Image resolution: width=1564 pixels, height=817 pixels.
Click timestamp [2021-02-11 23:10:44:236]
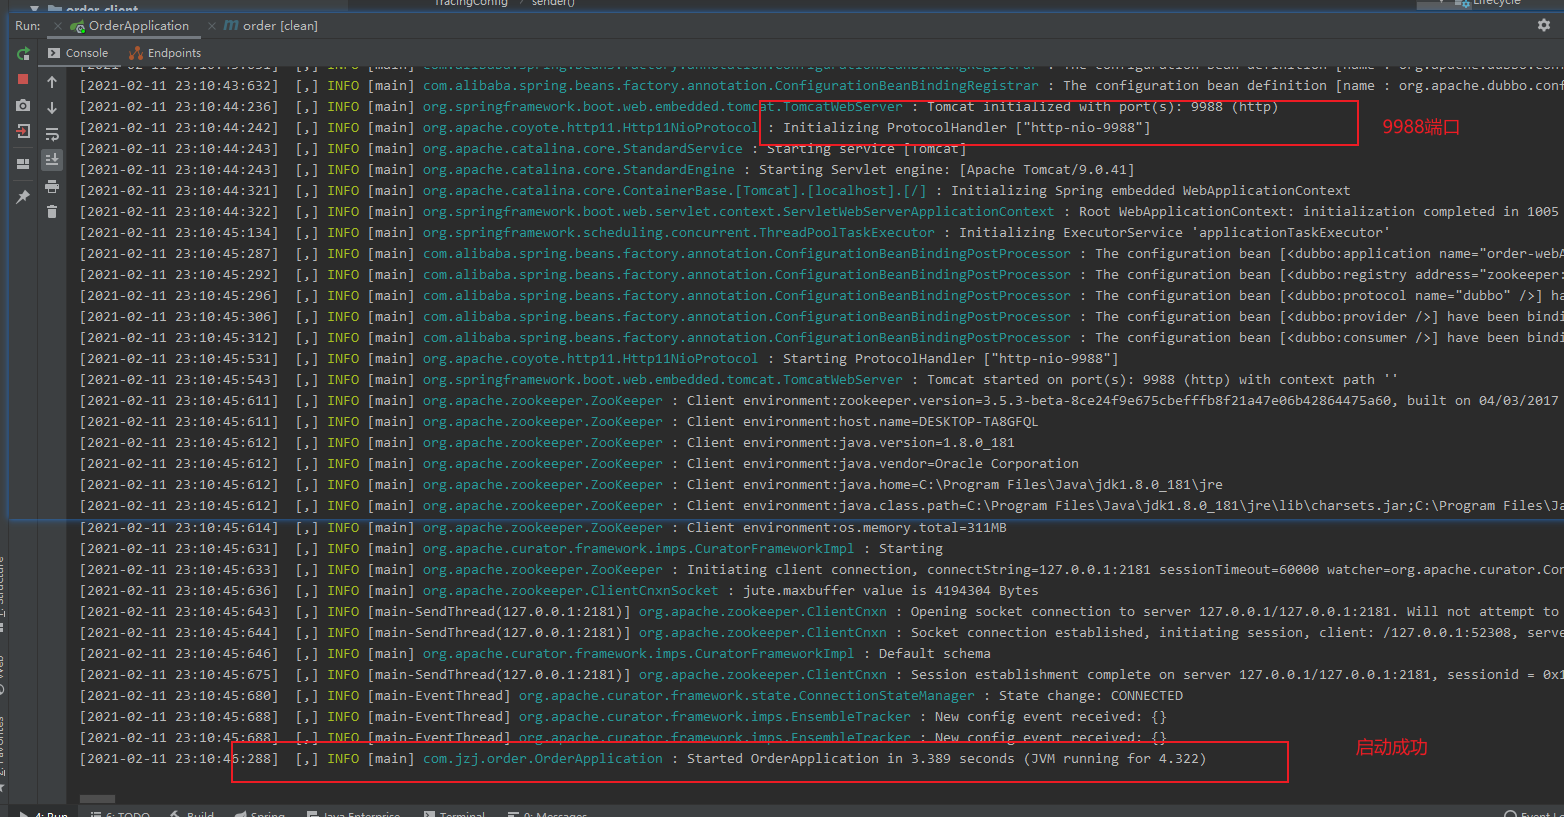pyautogui.click(x=178, y=107)
